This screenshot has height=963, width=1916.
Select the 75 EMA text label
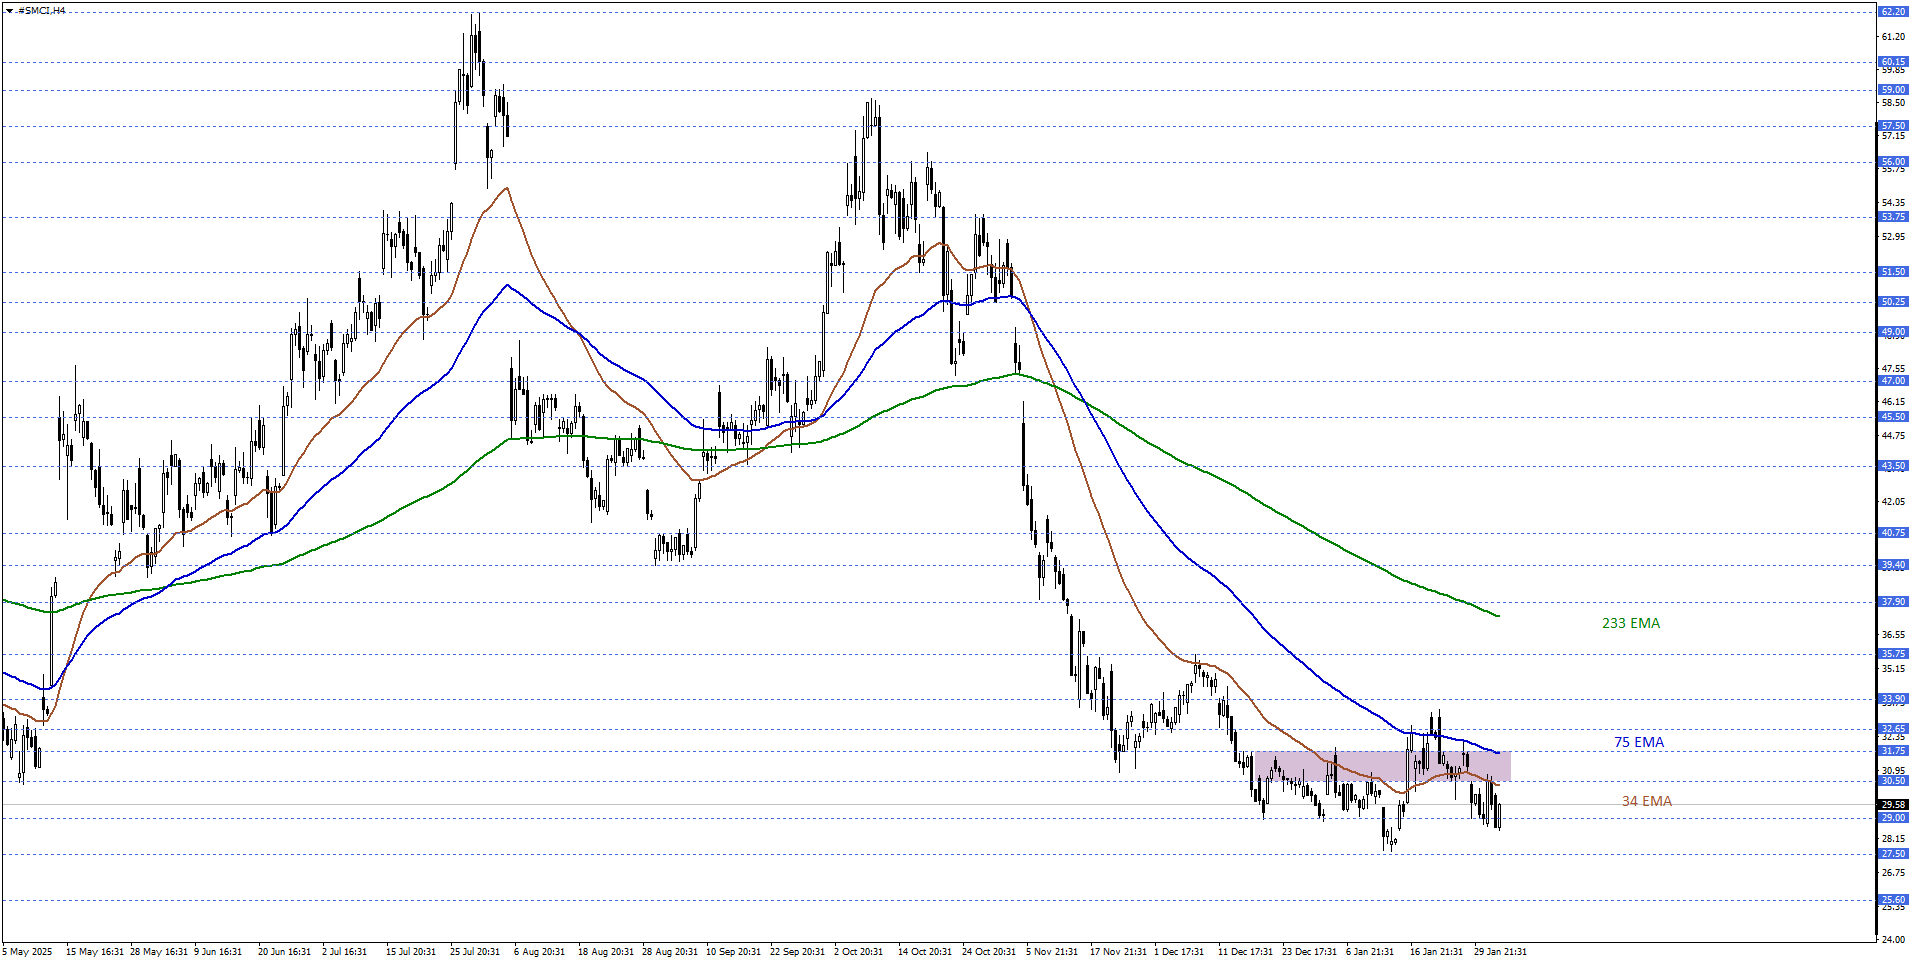point(1639,742)
